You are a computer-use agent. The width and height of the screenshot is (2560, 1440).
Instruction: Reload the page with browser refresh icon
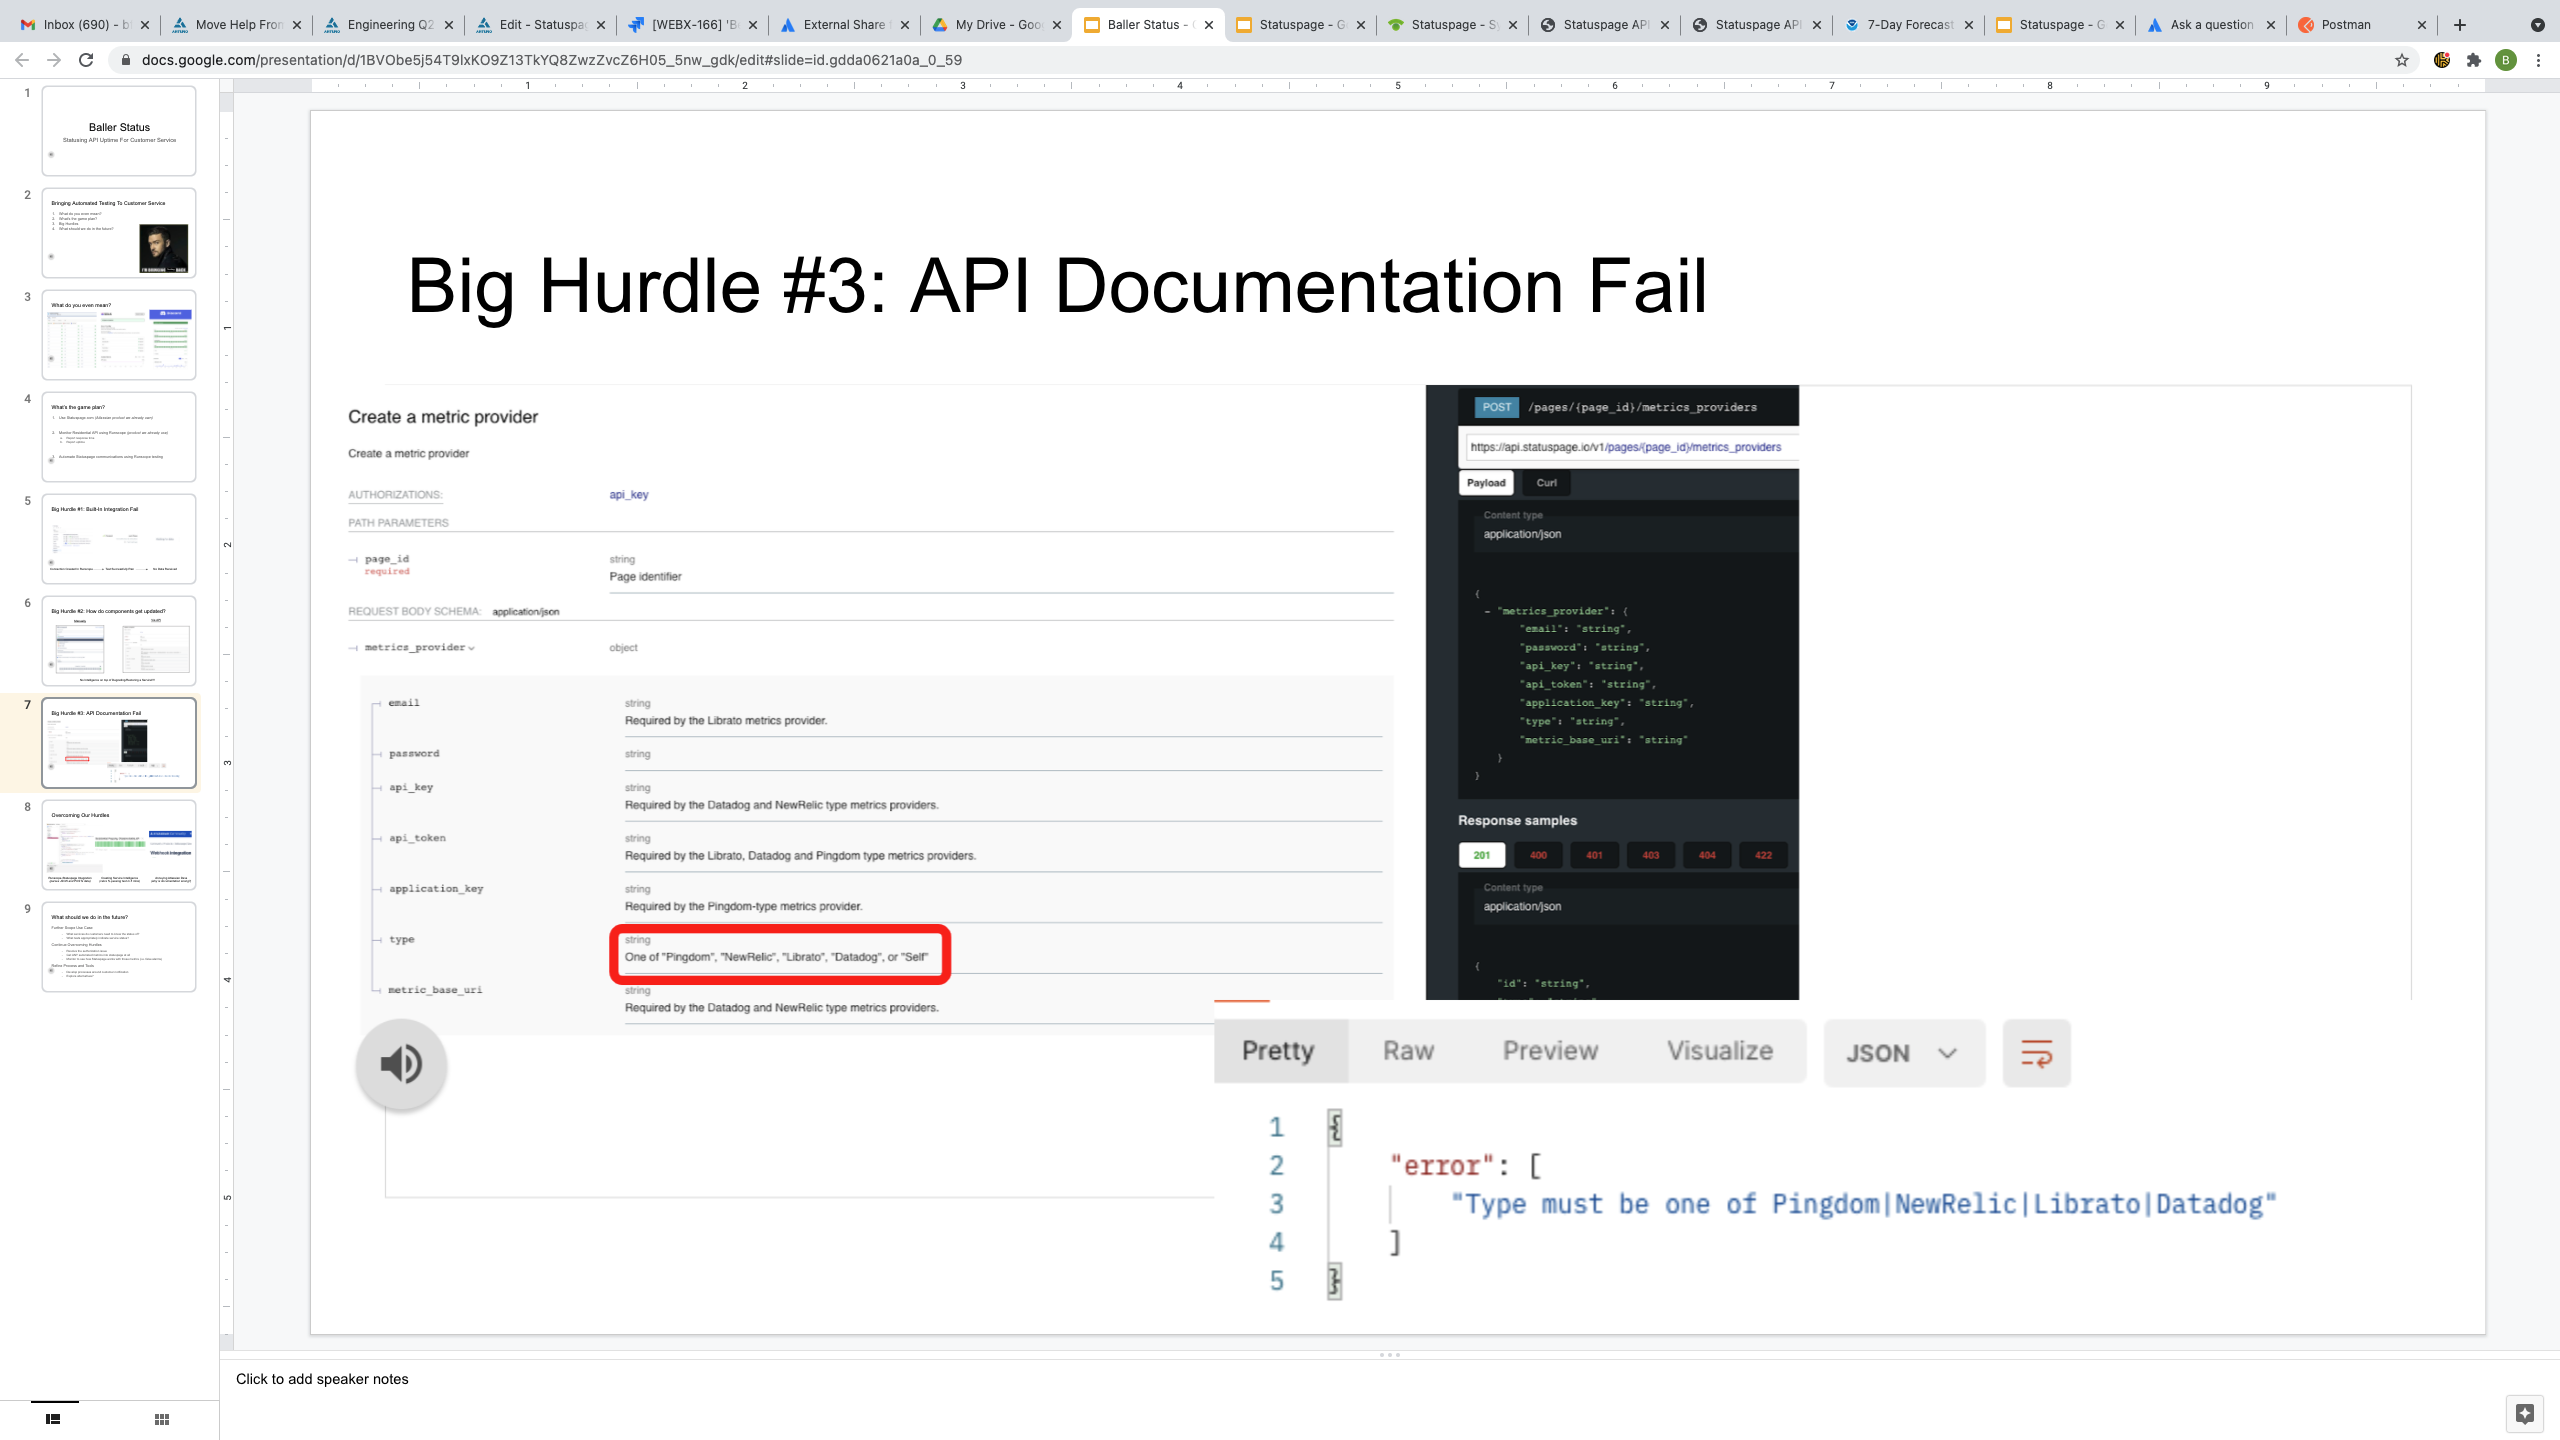[86, 60]
